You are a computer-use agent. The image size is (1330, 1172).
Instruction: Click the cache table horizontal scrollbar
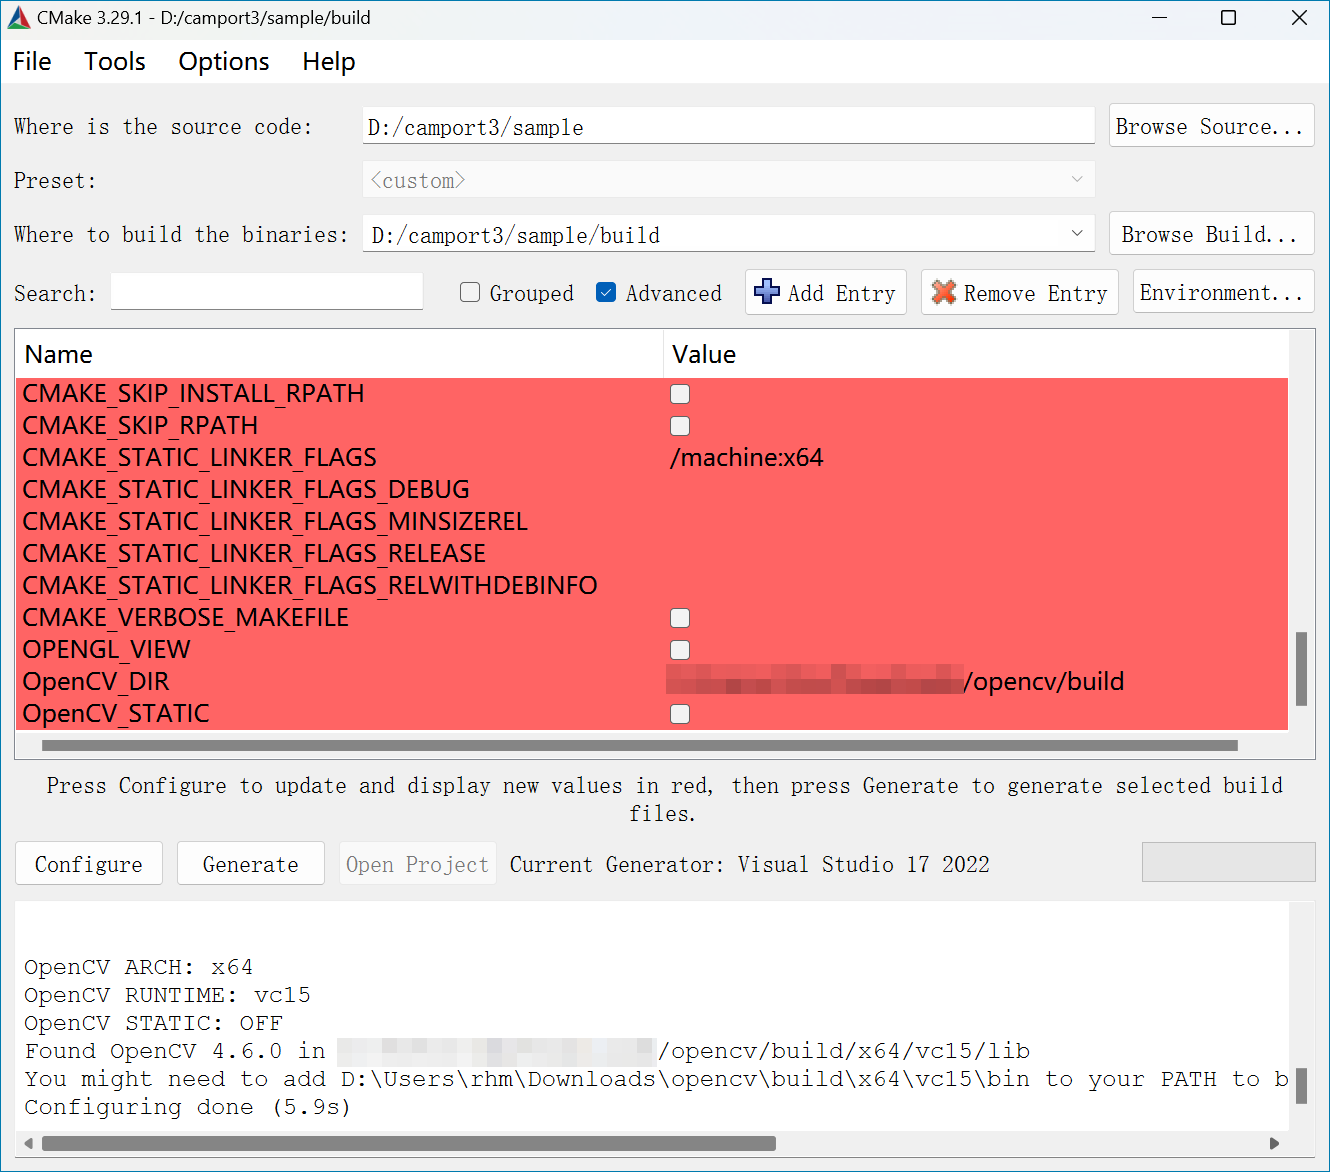point(640,745)
